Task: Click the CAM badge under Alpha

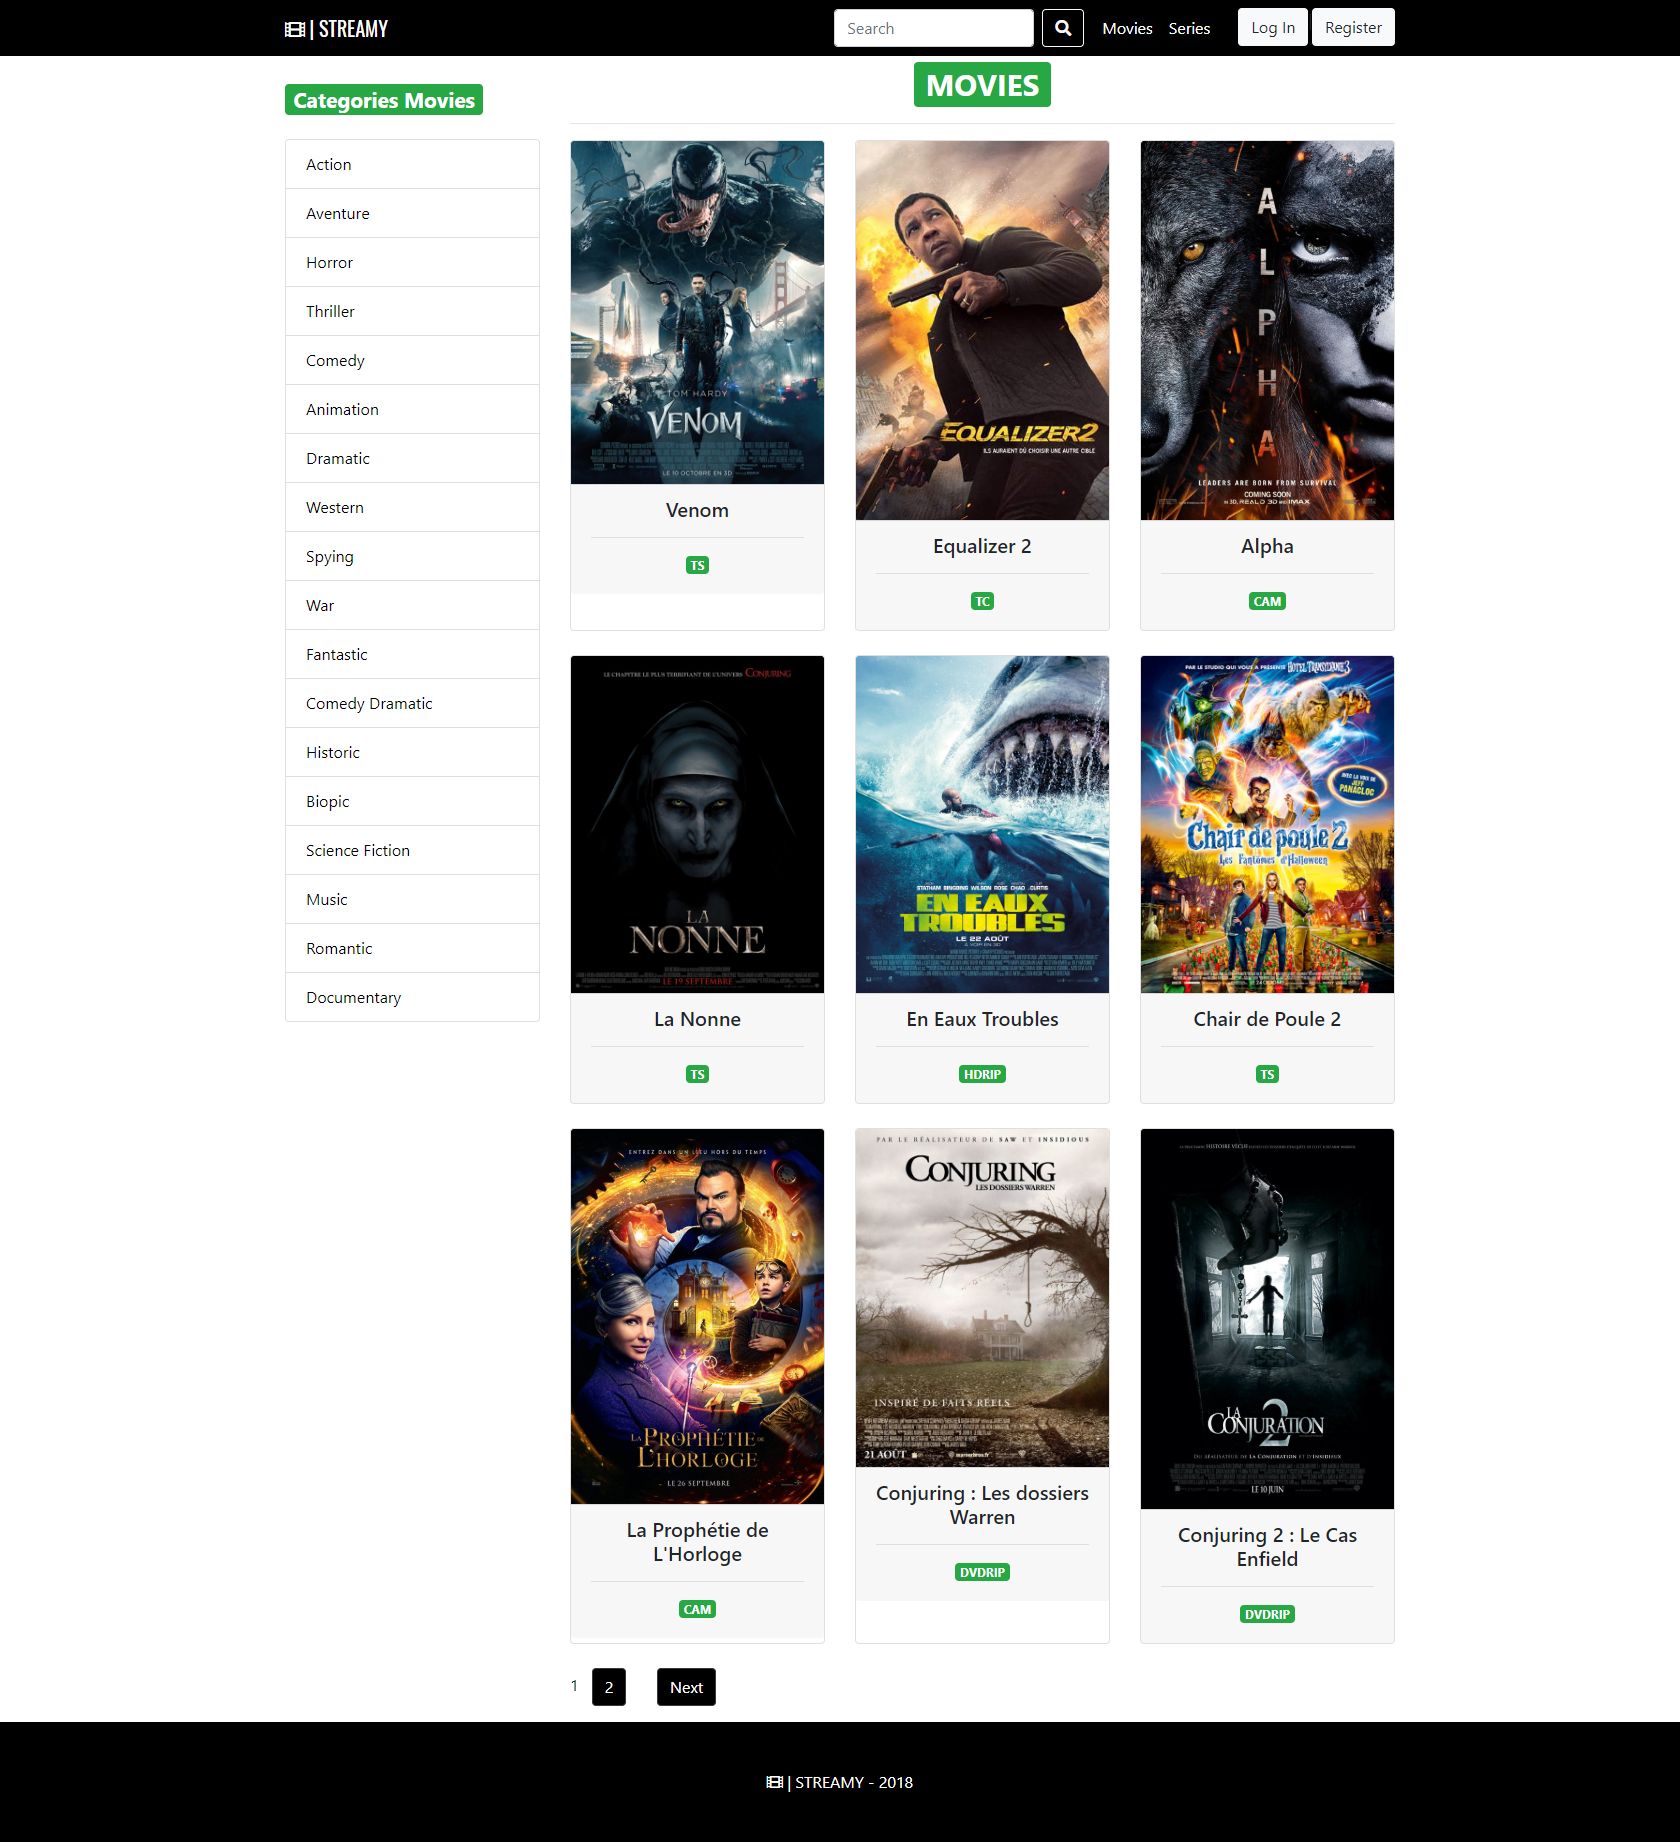Action: pyautogui.click(x=1267, y=601)
